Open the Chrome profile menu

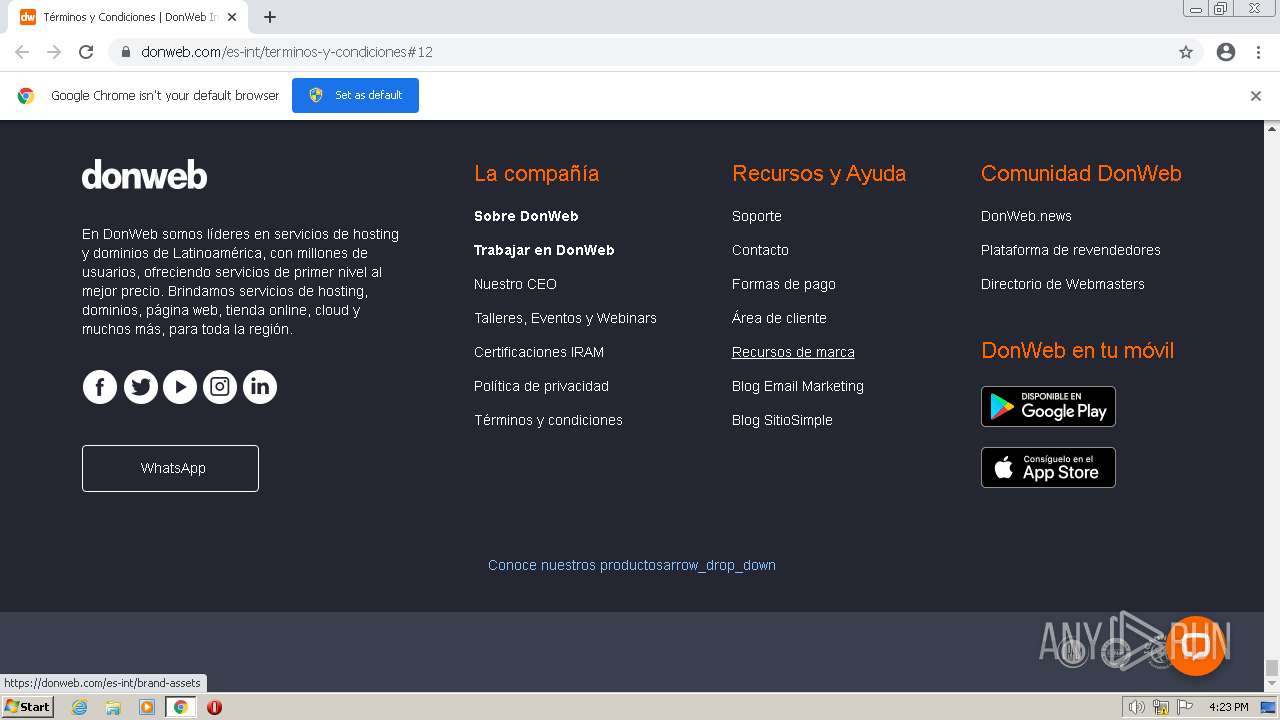[x=1226, y=52]
